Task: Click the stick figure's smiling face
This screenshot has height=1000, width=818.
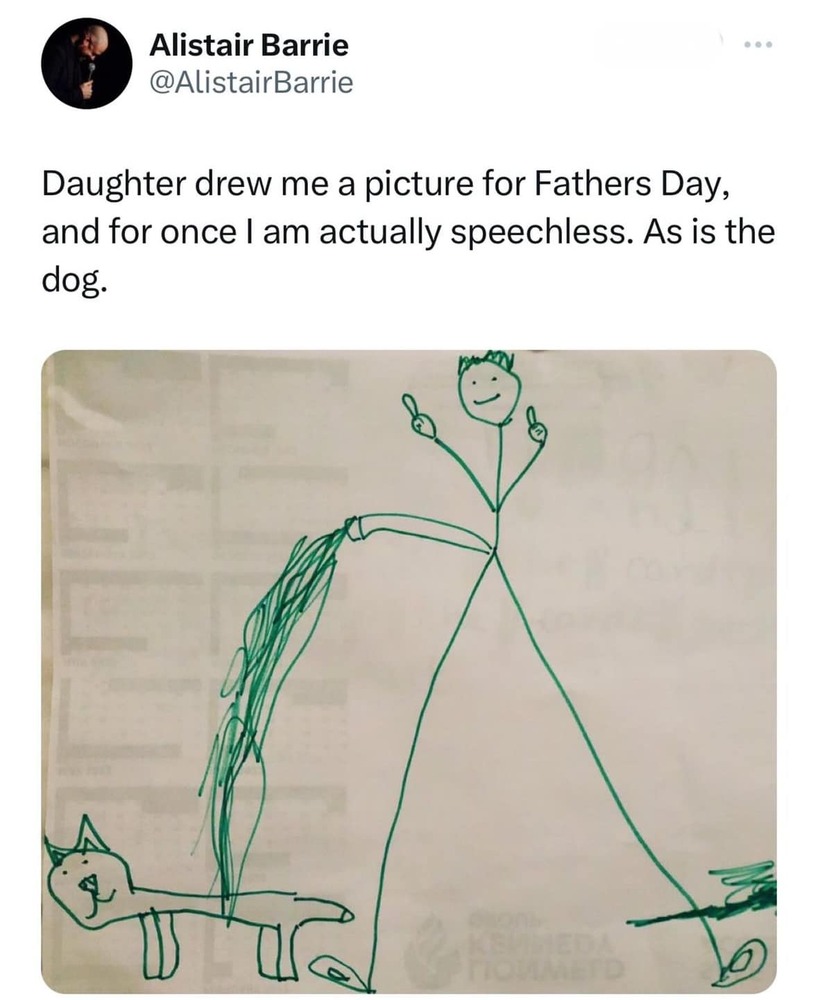Action: 491,391
